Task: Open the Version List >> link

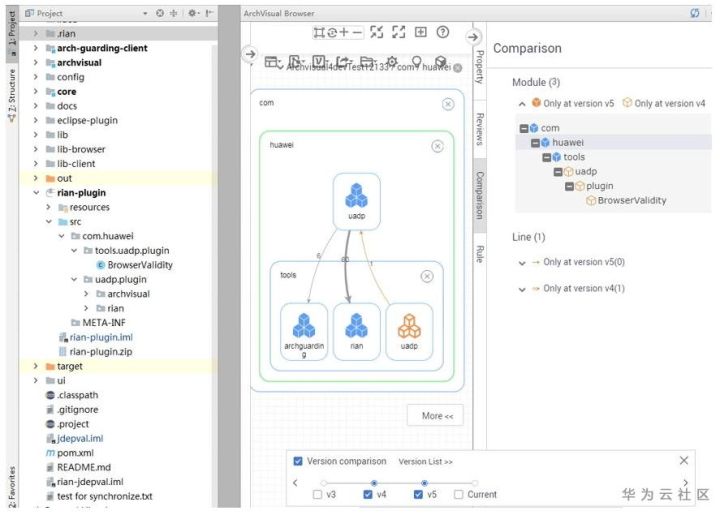Action: 425,462
